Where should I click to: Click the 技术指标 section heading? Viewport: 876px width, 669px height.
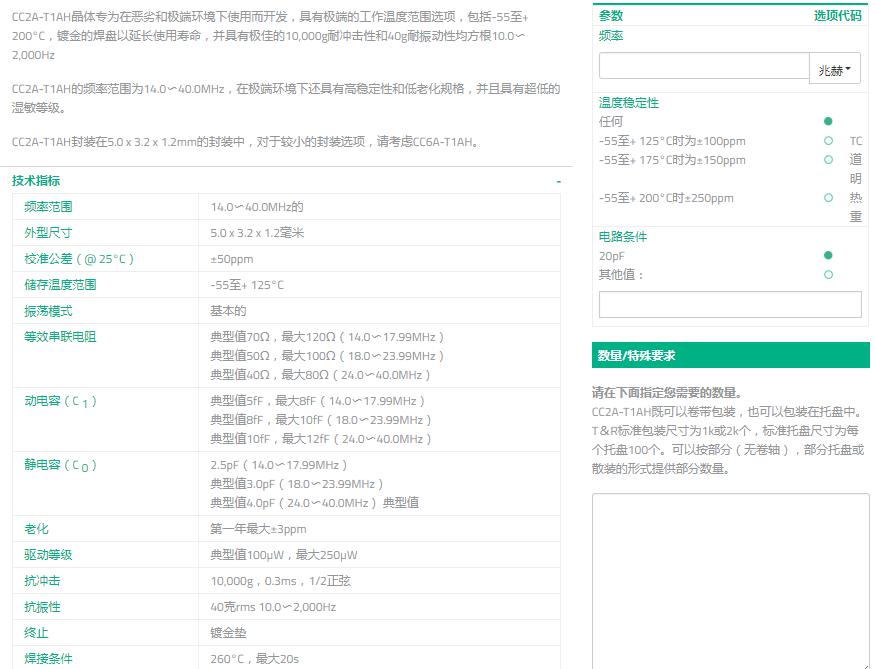tap(36, 181)
